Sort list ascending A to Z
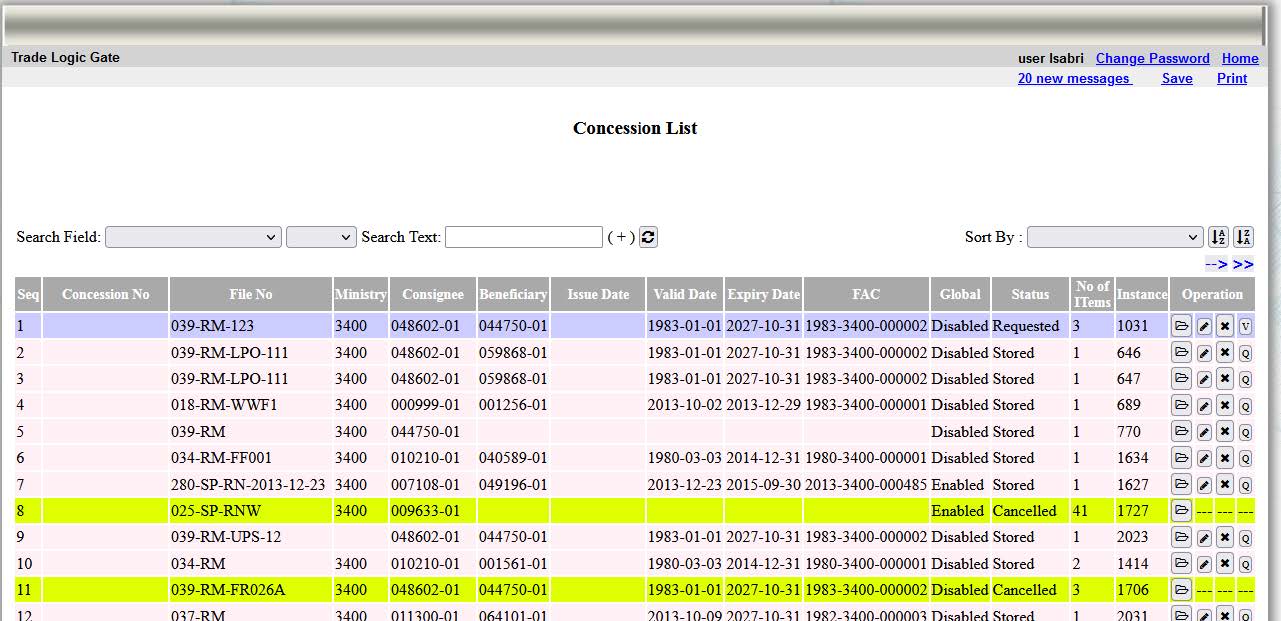Image resolution: width=1281 pixels, height=621 pixels. click(x=1218, y=237)
